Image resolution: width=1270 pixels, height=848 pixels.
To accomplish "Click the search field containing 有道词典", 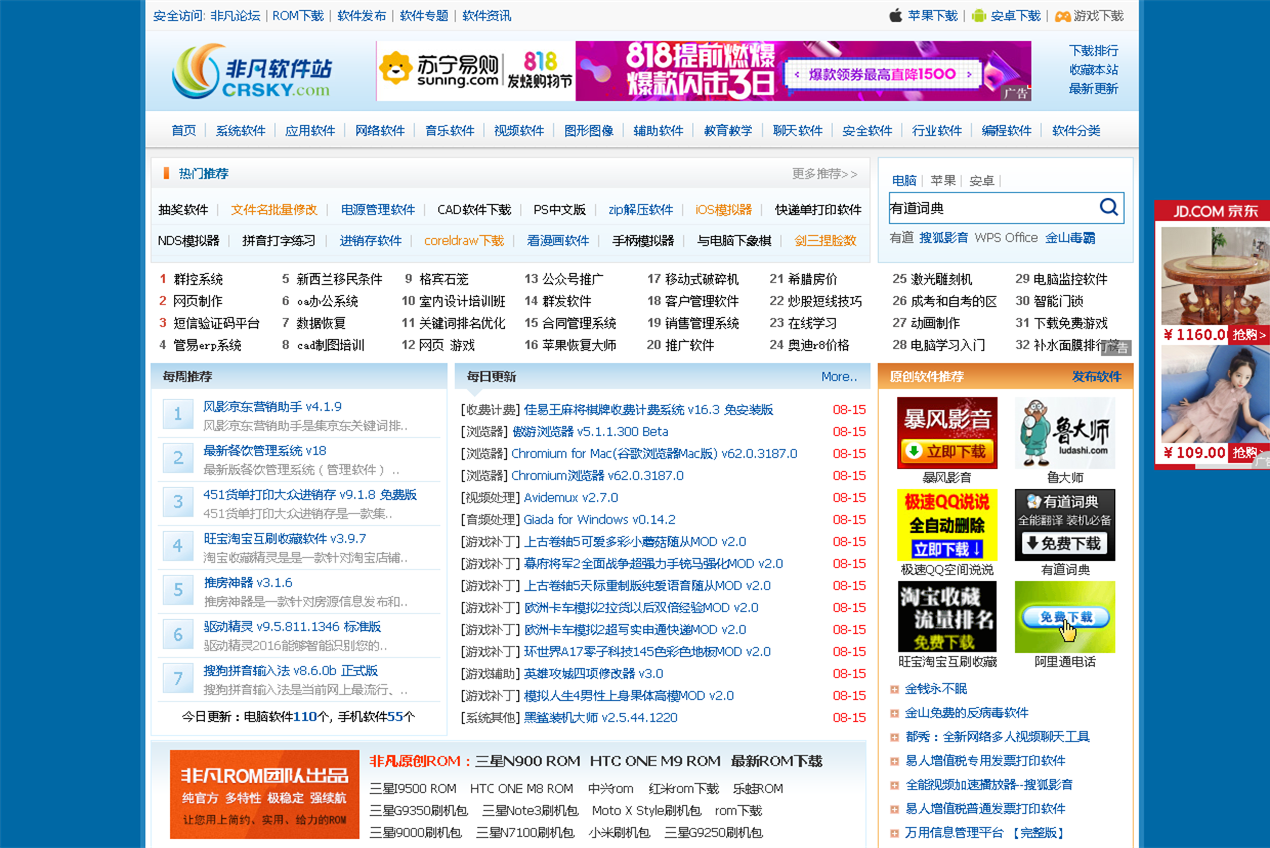I will [x=992, y=208].
